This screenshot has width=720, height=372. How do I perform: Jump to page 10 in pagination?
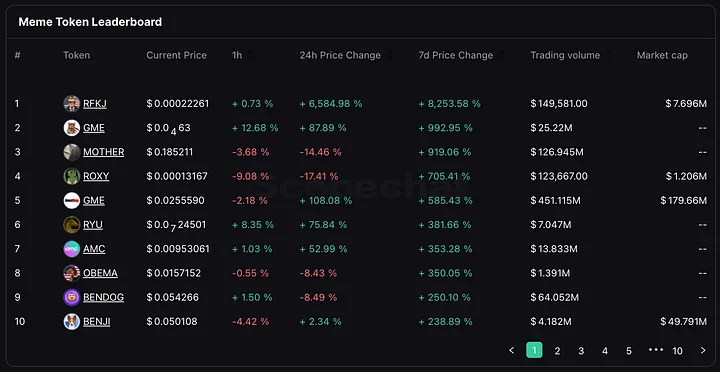point(677,351)
